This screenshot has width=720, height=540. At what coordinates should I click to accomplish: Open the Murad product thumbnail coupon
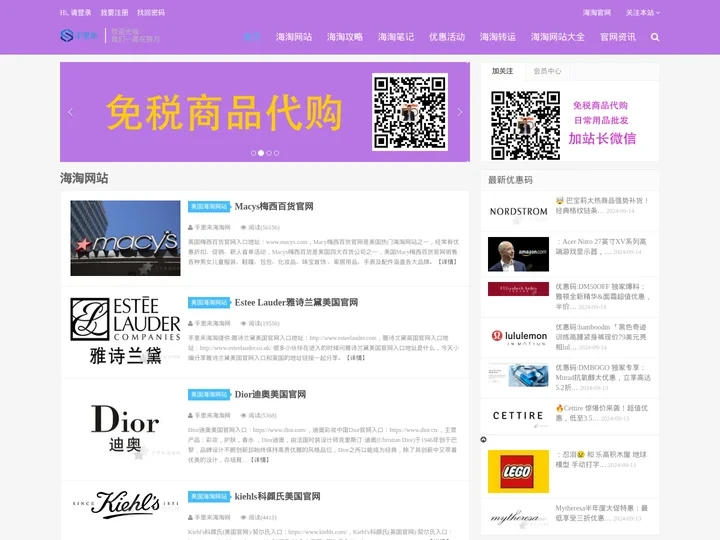click(518, 375)
